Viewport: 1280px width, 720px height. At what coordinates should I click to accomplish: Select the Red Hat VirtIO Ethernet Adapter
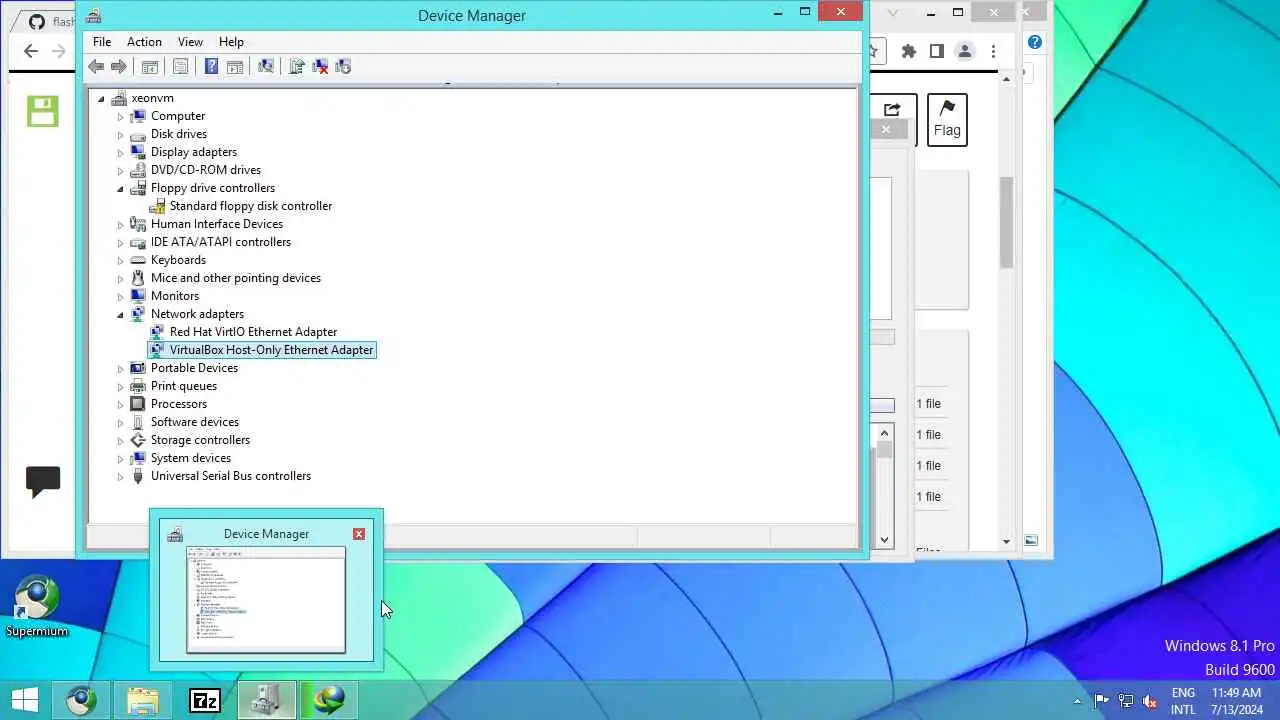pos(253,332)
